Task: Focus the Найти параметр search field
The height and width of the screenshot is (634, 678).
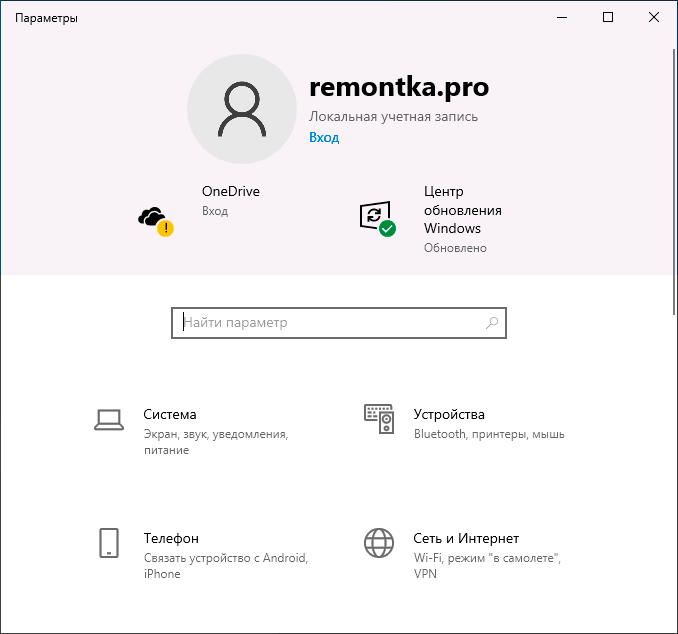Action: coord(339,323)
